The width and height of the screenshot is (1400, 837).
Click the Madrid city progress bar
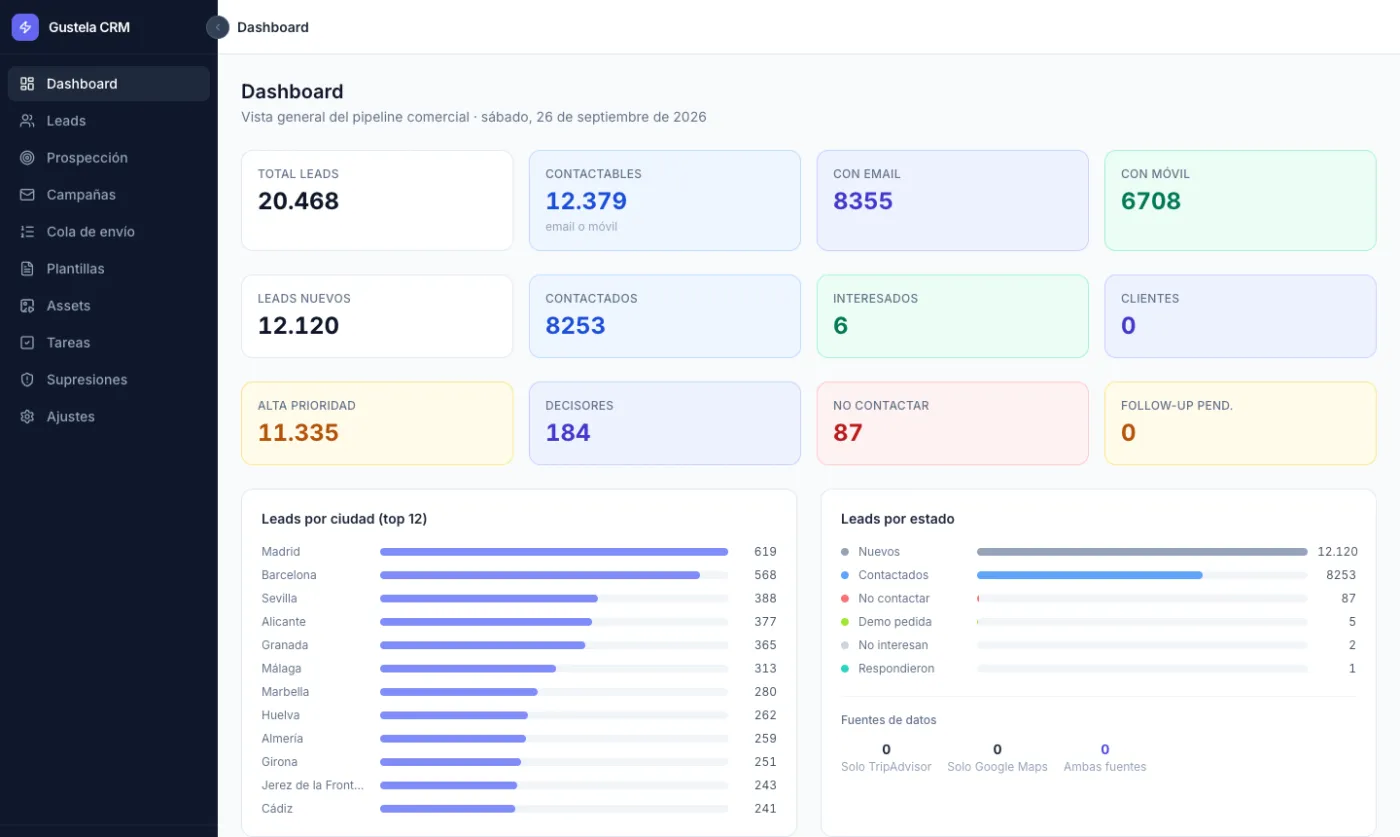[x=554, y=552]
